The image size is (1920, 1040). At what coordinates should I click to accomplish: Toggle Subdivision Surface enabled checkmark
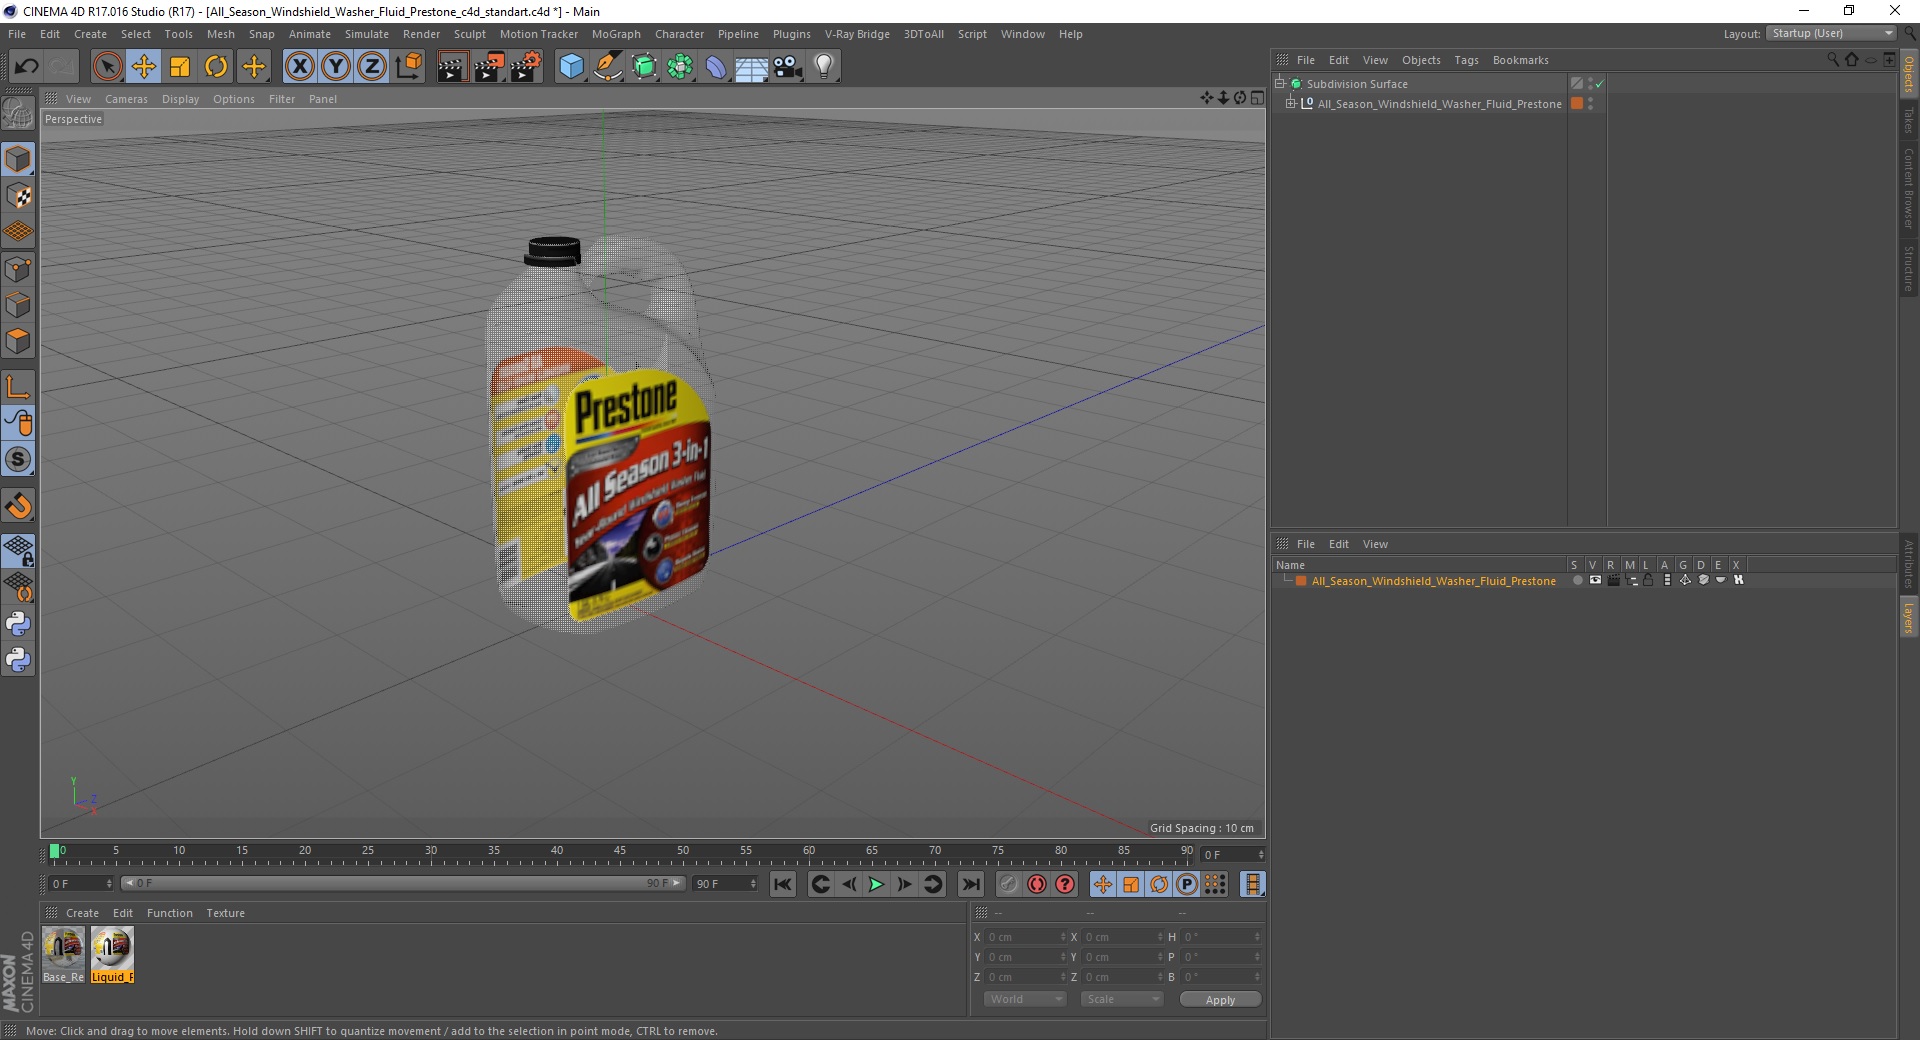tap(1599, 84)
